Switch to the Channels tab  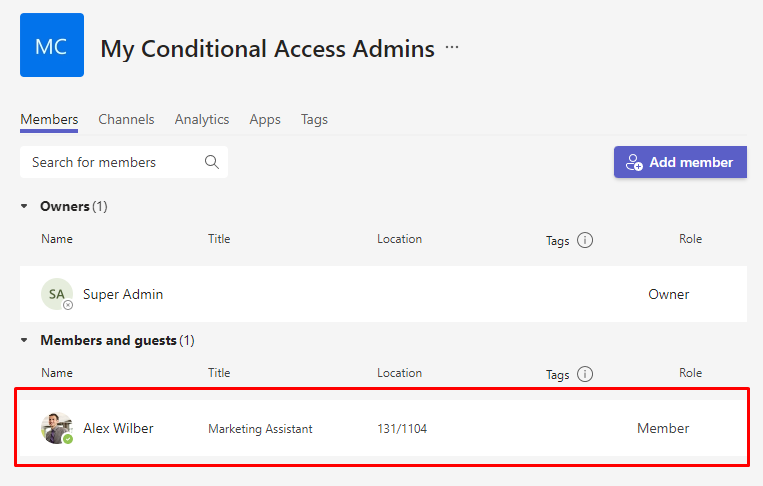[x=126, y=119]
